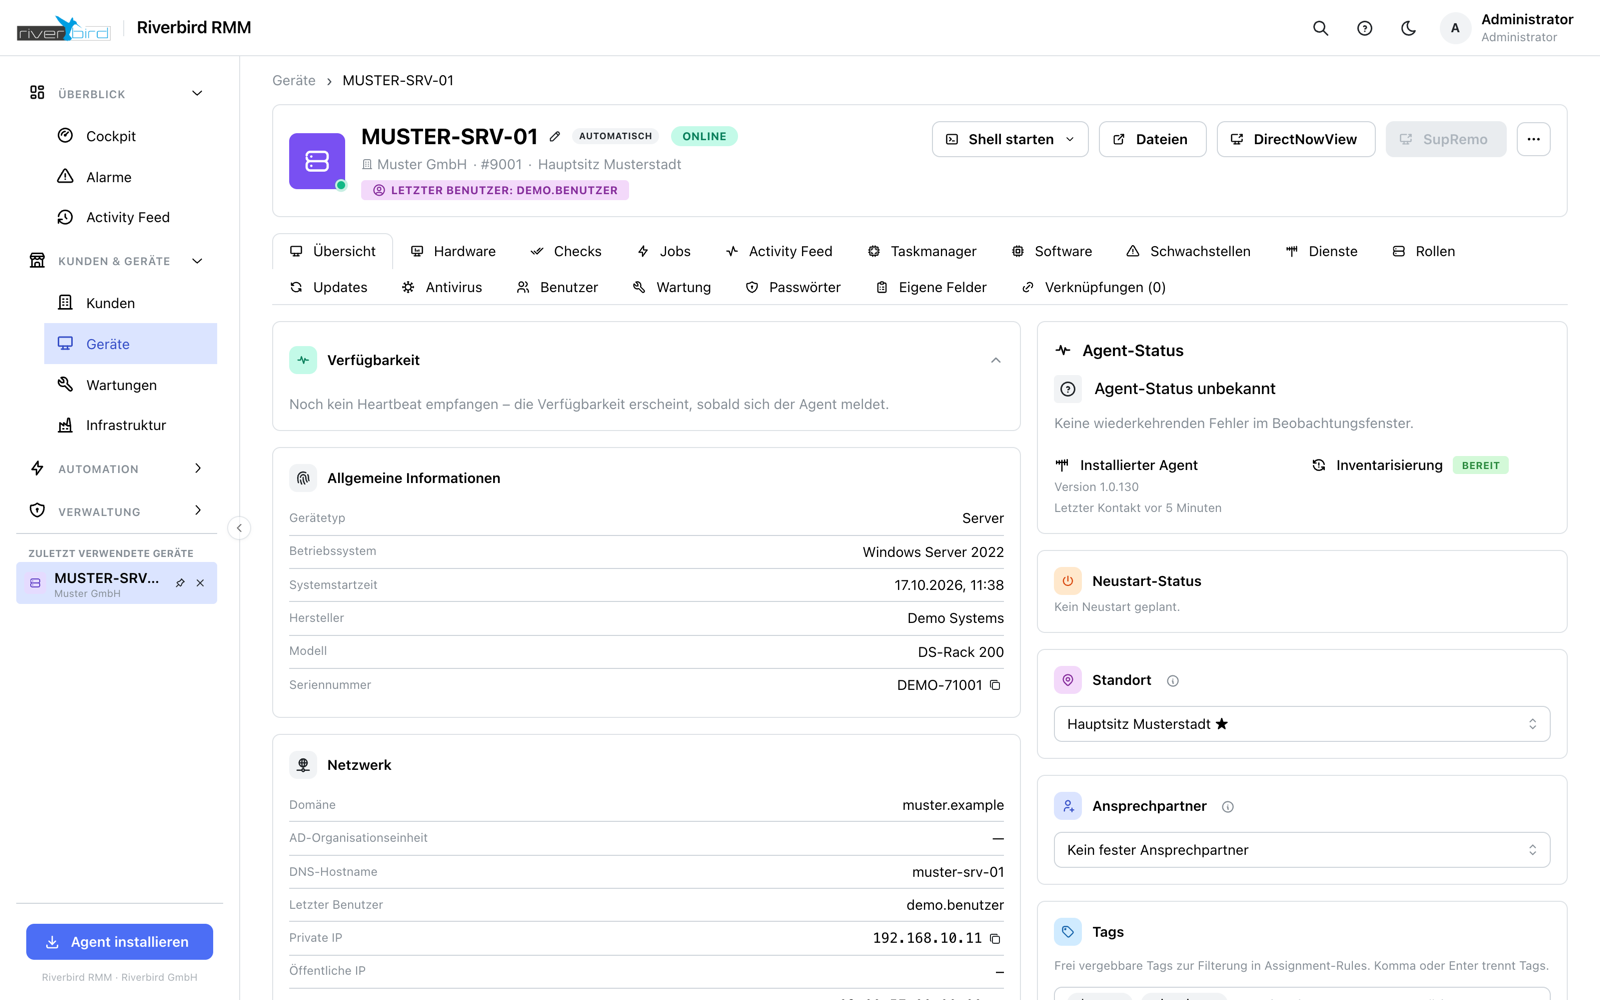Image resolution: width=1600 pixels, height=1000 pixels.
Task: Open Wartungen in sidebar
Action: pos(130,385)
